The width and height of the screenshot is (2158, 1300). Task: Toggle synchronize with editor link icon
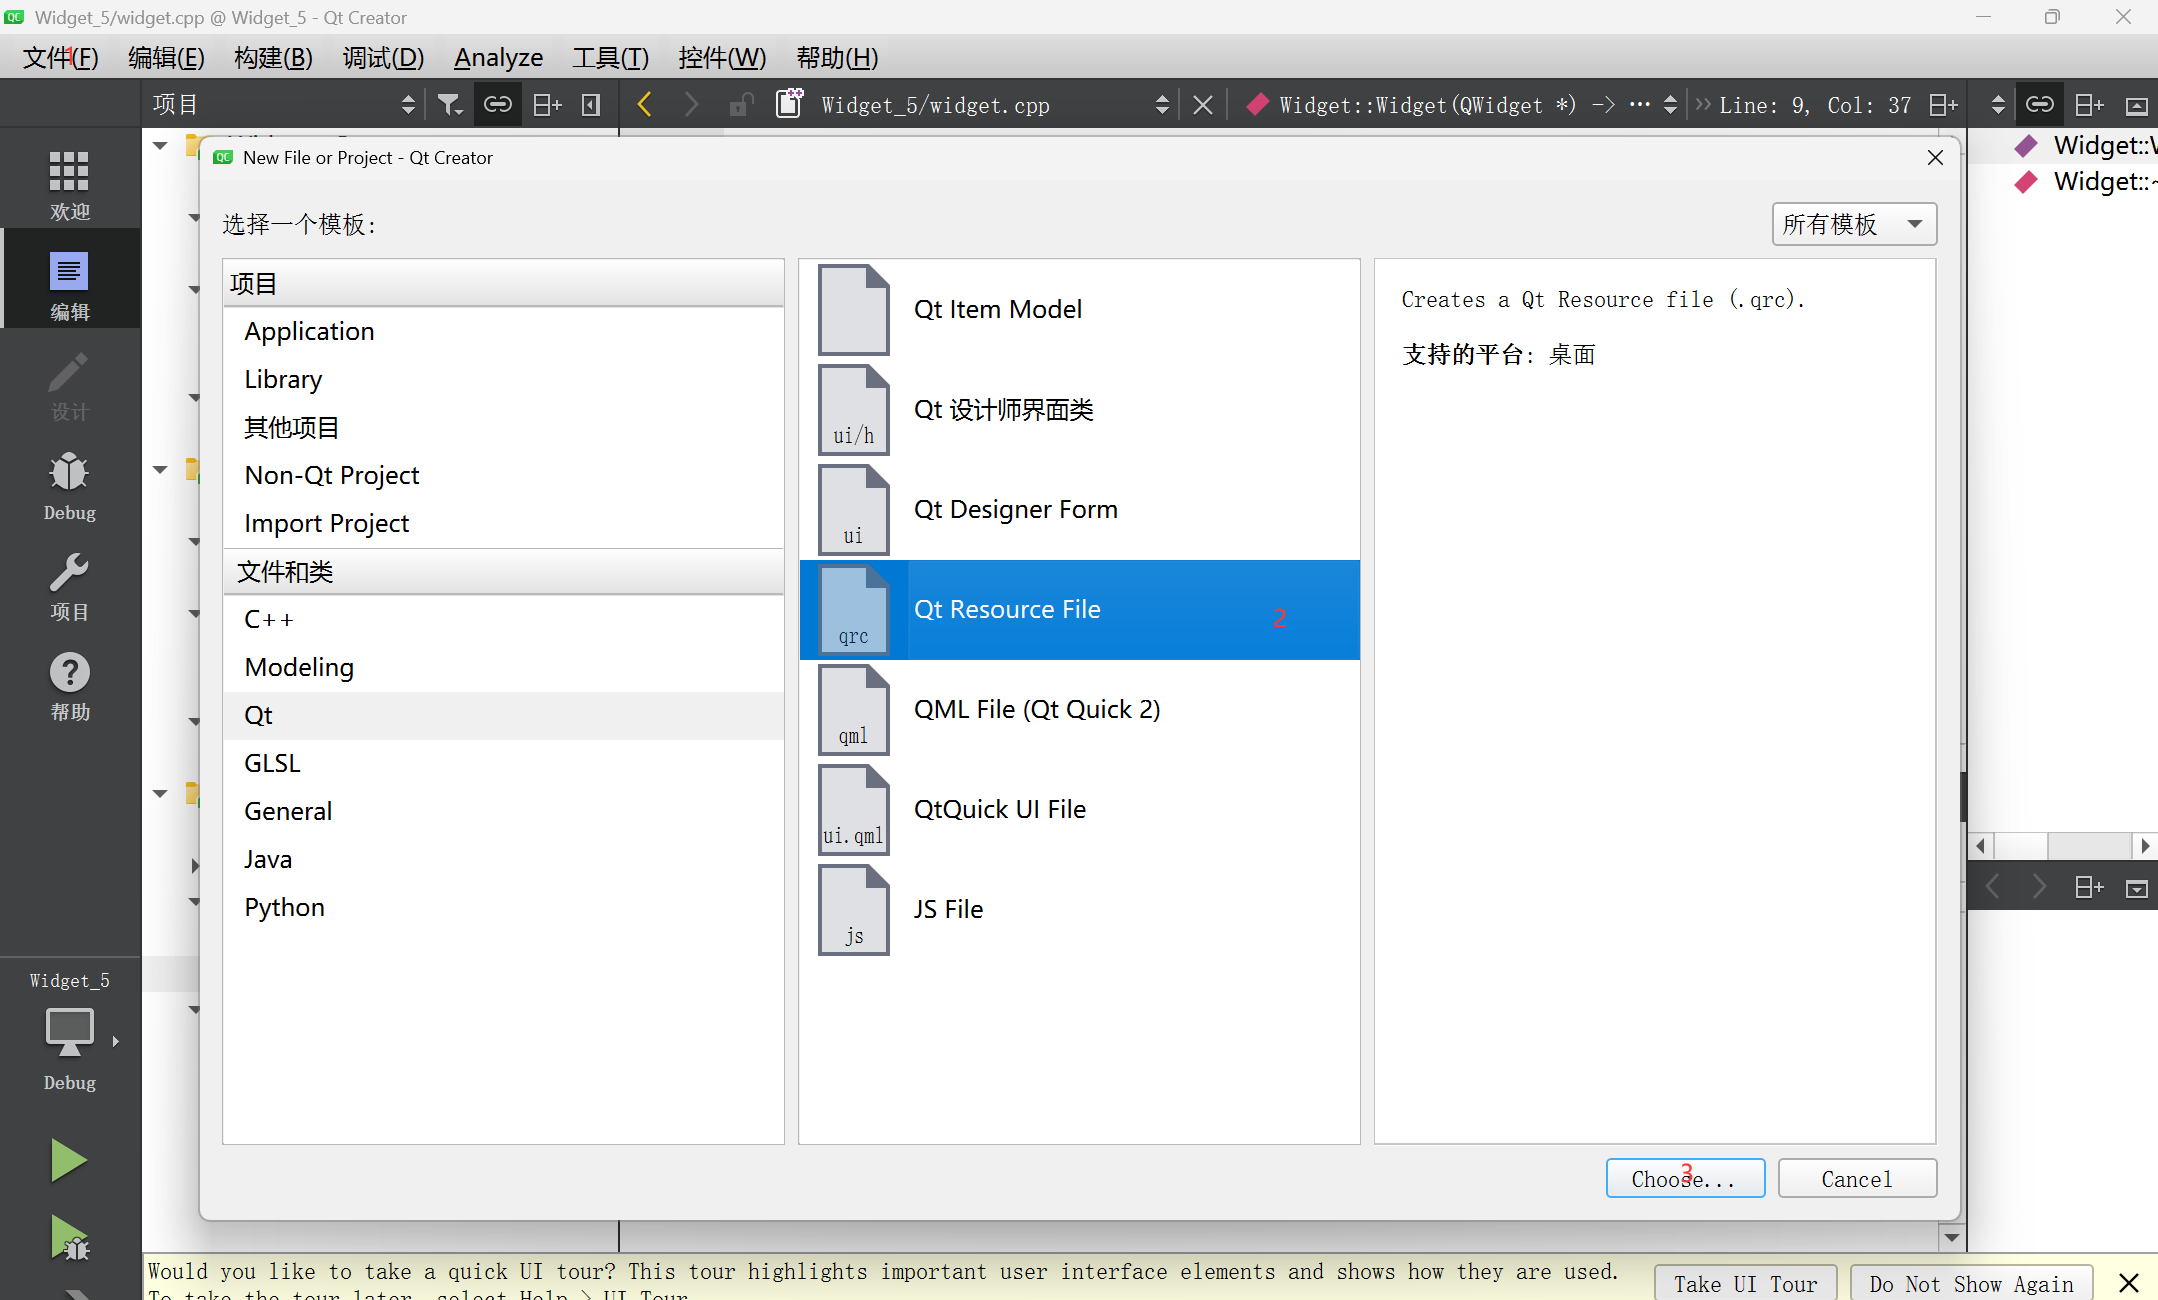[x=498, y=105]
